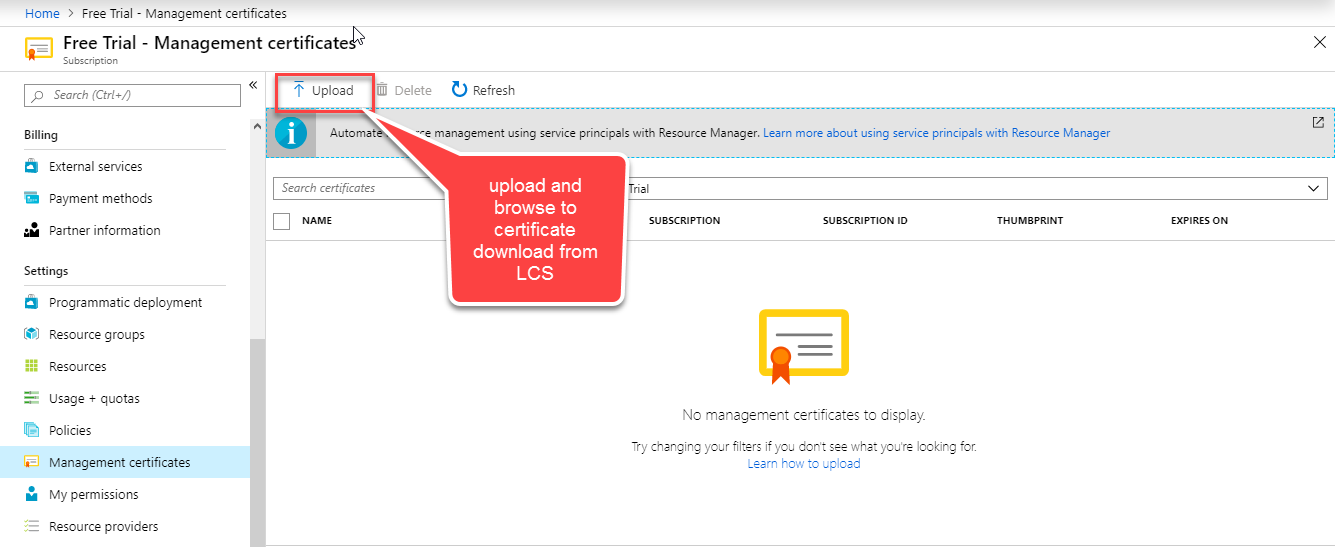Click the Partner information person icon
Screen dimensions: 1335x547
point(31,230)
